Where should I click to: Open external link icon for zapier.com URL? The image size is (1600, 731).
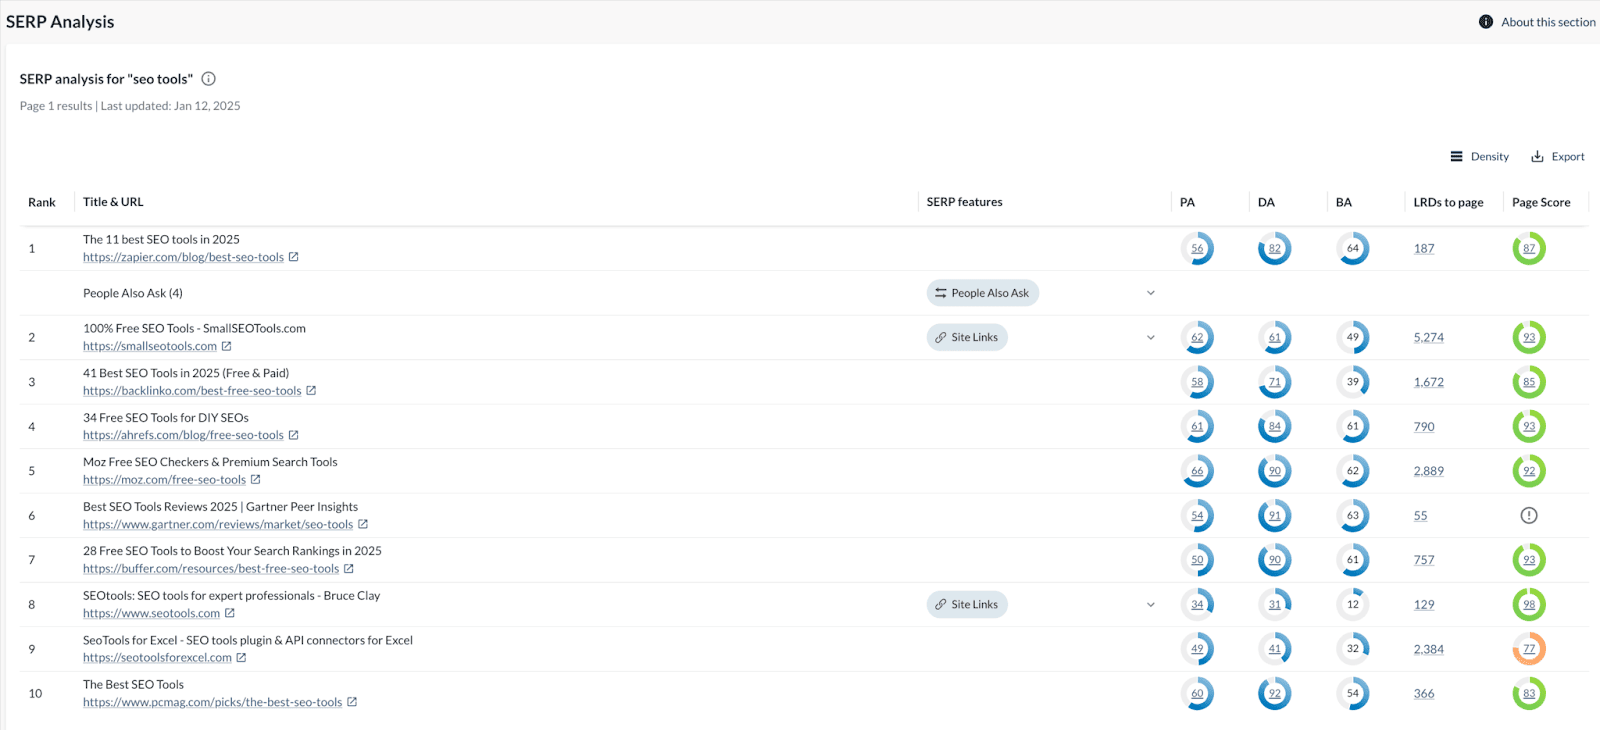294,257
